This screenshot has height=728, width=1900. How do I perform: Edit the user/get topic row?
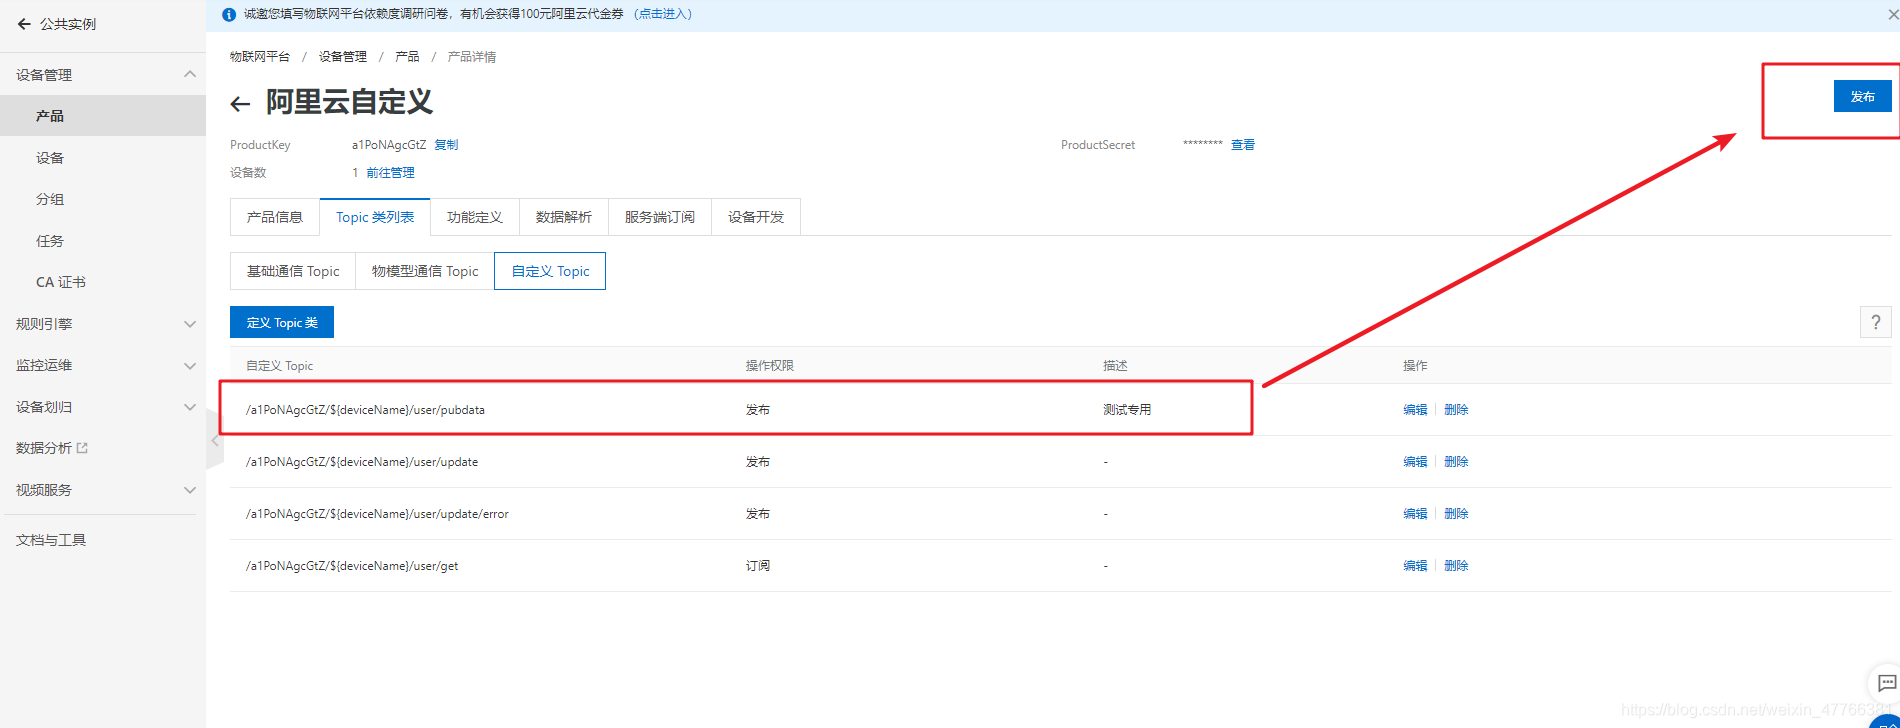(1415, 566)
